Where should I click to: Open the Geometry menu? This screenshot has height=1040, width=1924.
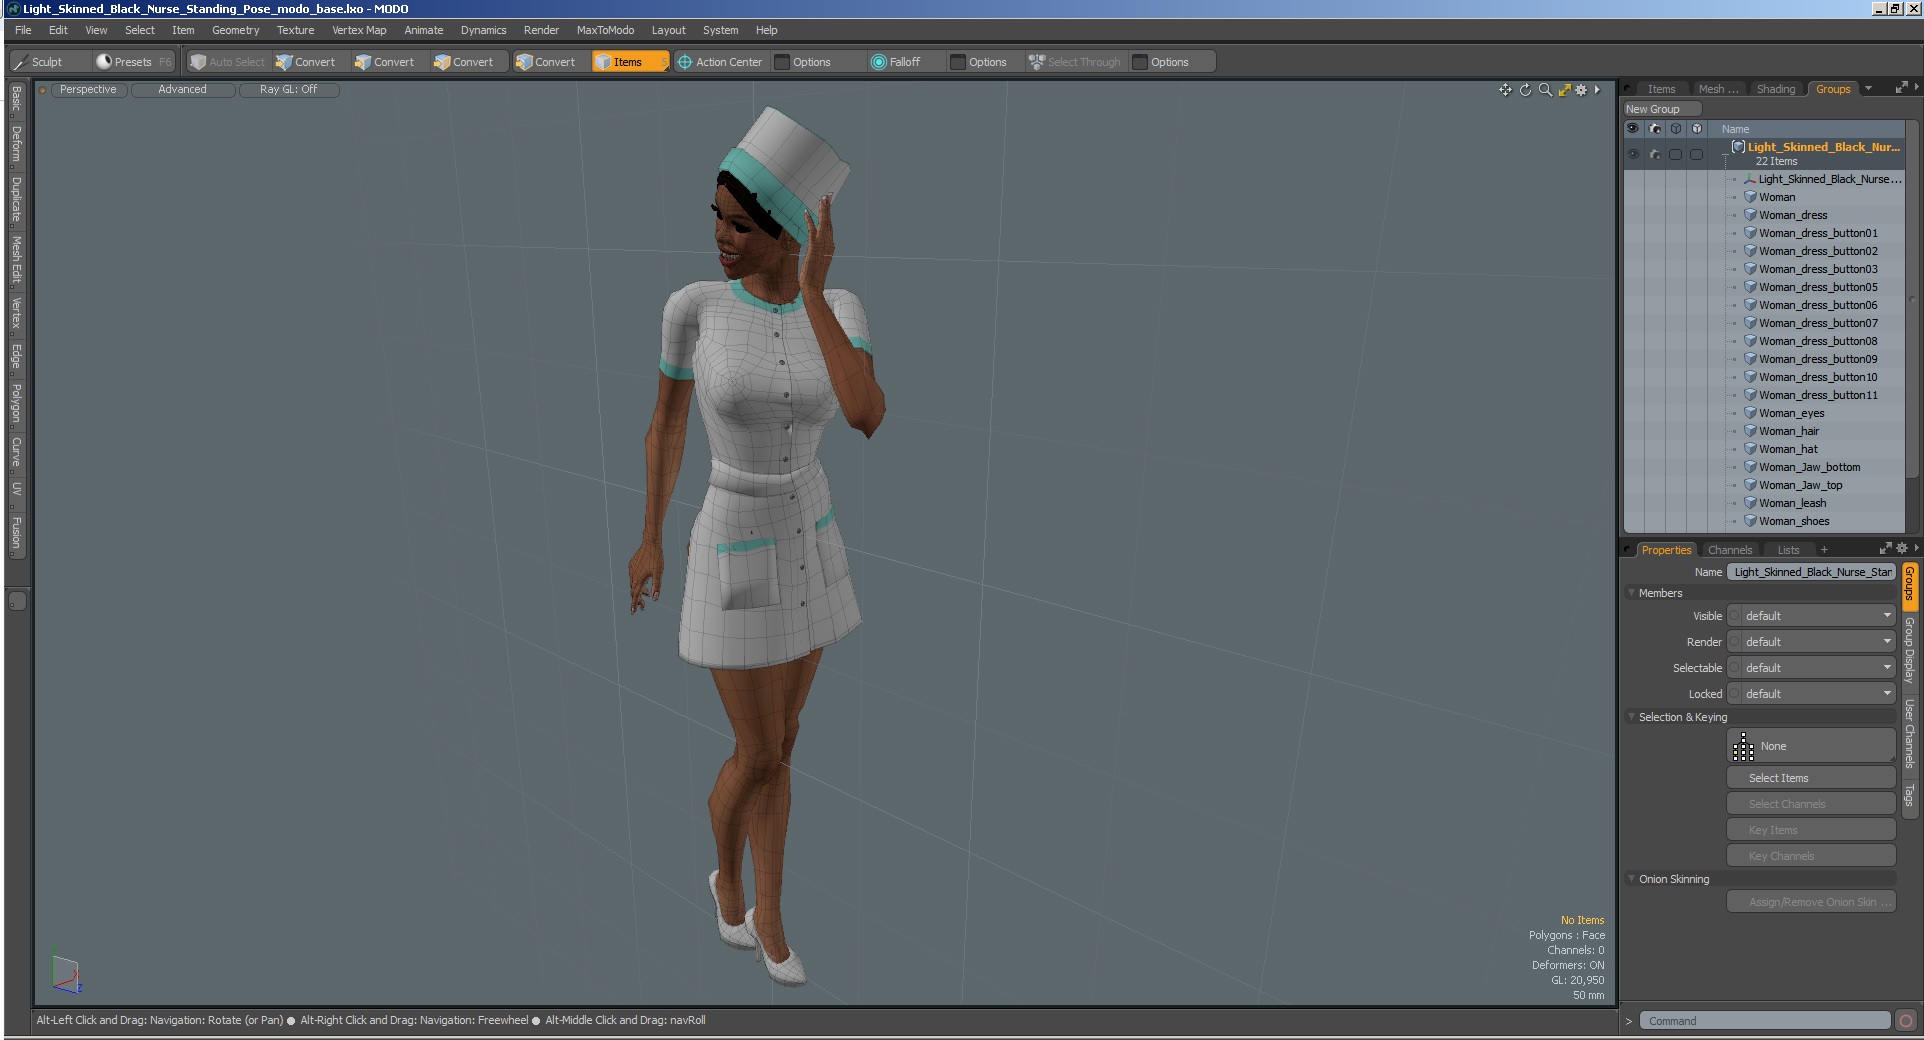235,30
